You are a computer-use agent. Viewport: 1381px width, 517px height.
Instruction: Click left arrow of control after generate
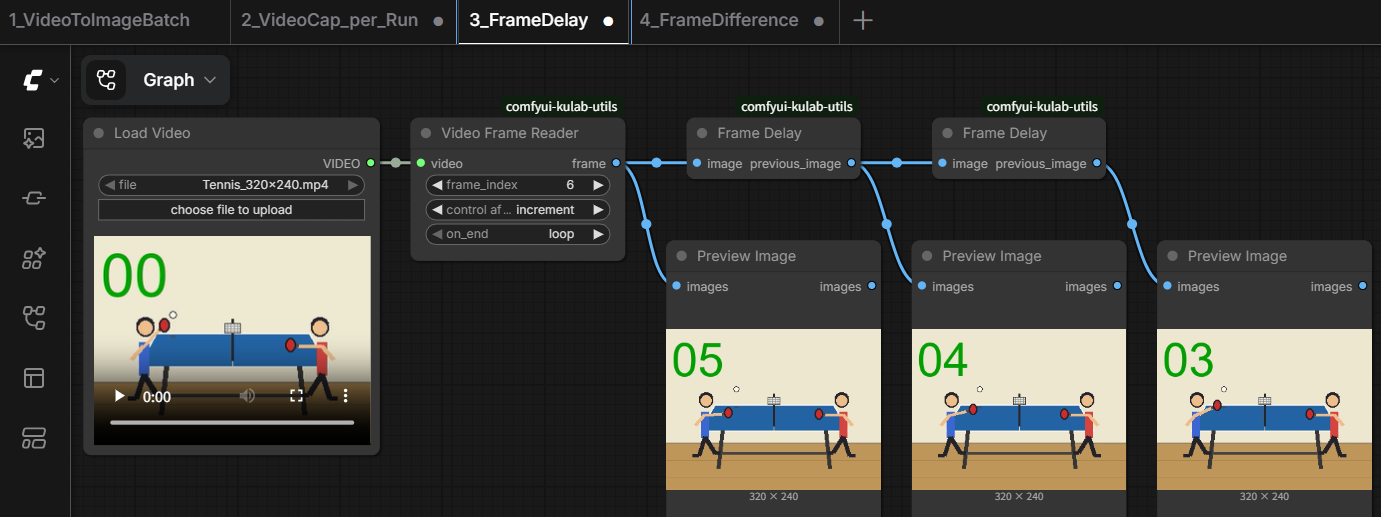[437, 210]
